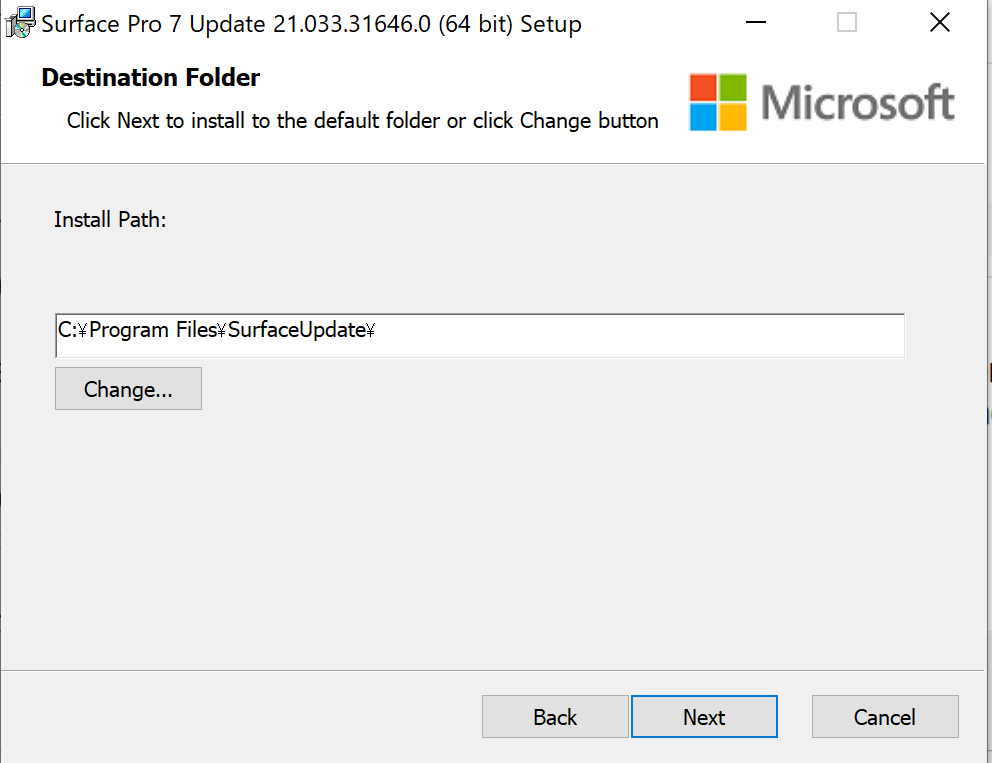Cancel the setup wizard

[x=885, y=717]
